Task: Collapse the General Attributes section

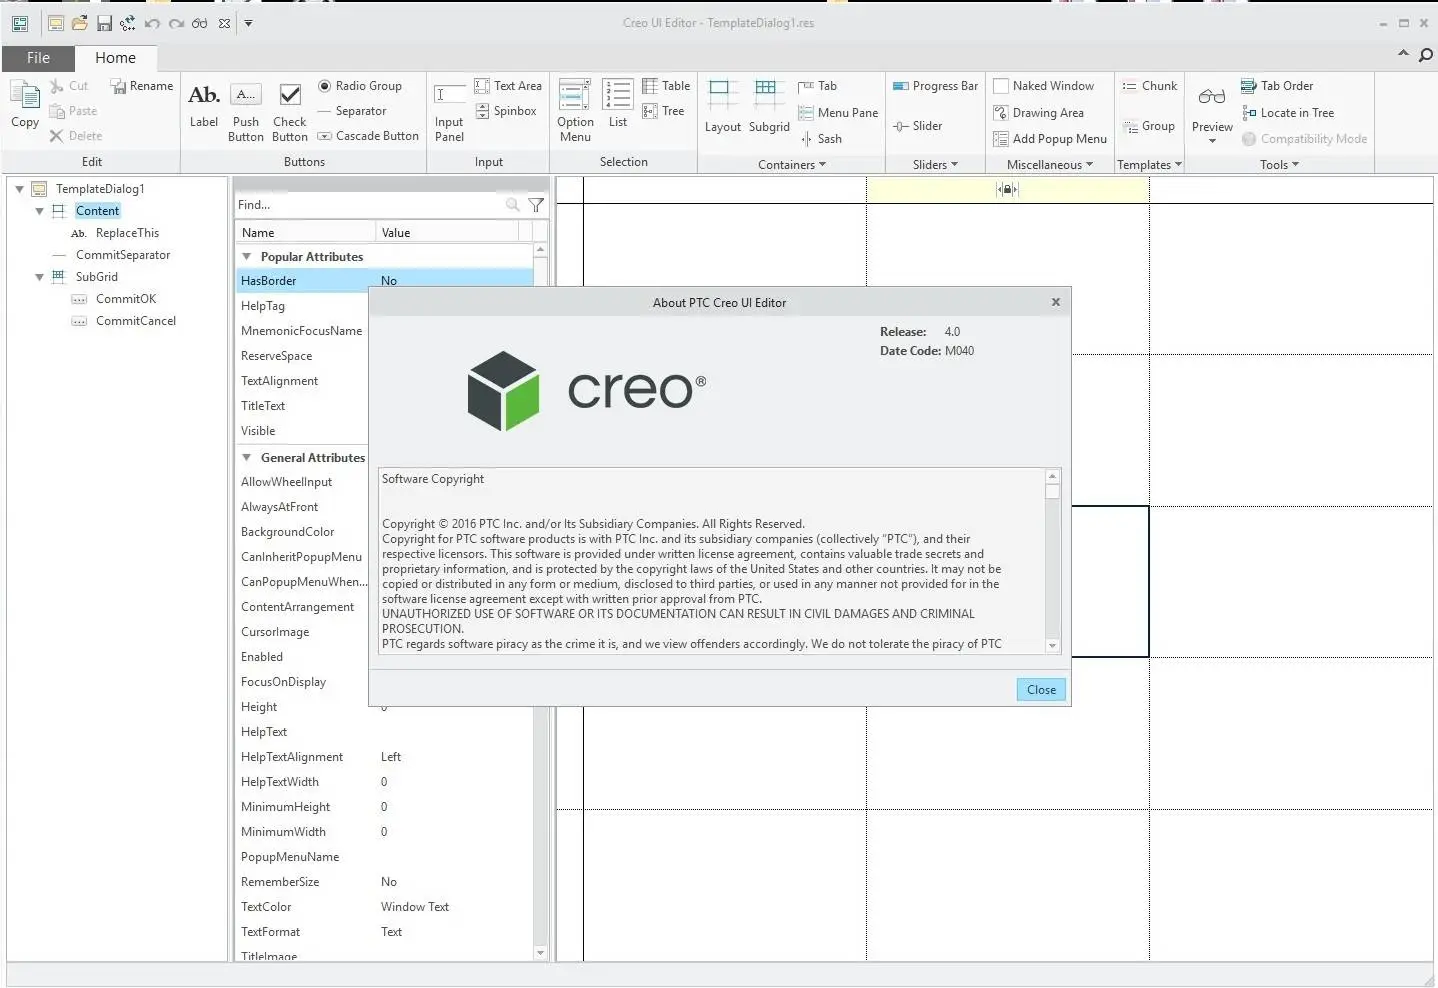Action: pos(247,458)
